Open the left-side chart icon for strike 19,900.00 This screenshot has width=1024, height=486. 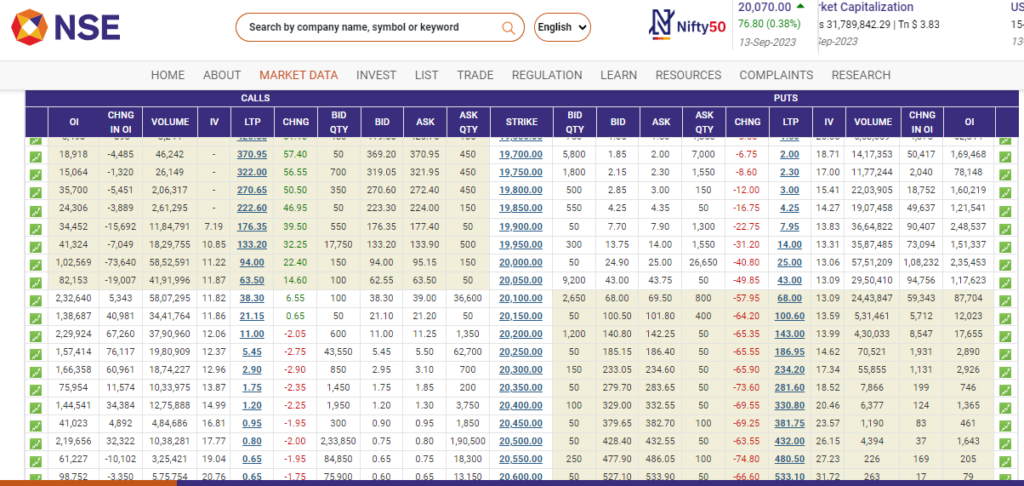[36, 229]
